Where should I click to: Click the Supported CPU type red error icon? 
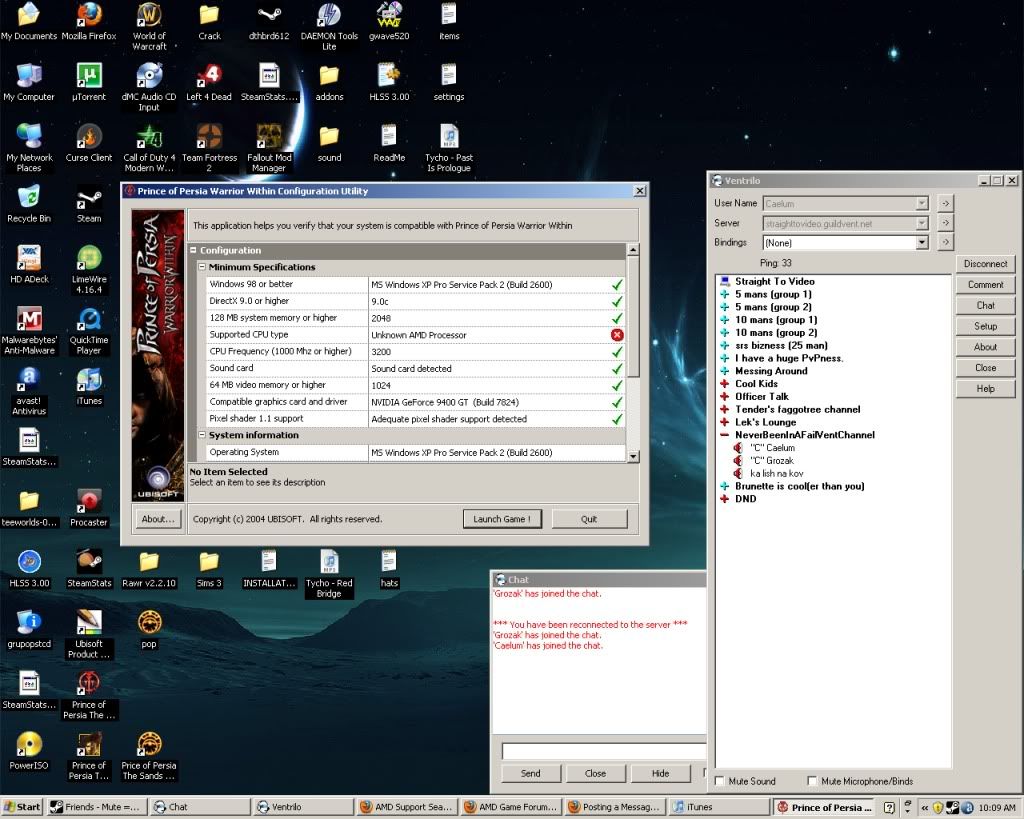tap(617, 335)
